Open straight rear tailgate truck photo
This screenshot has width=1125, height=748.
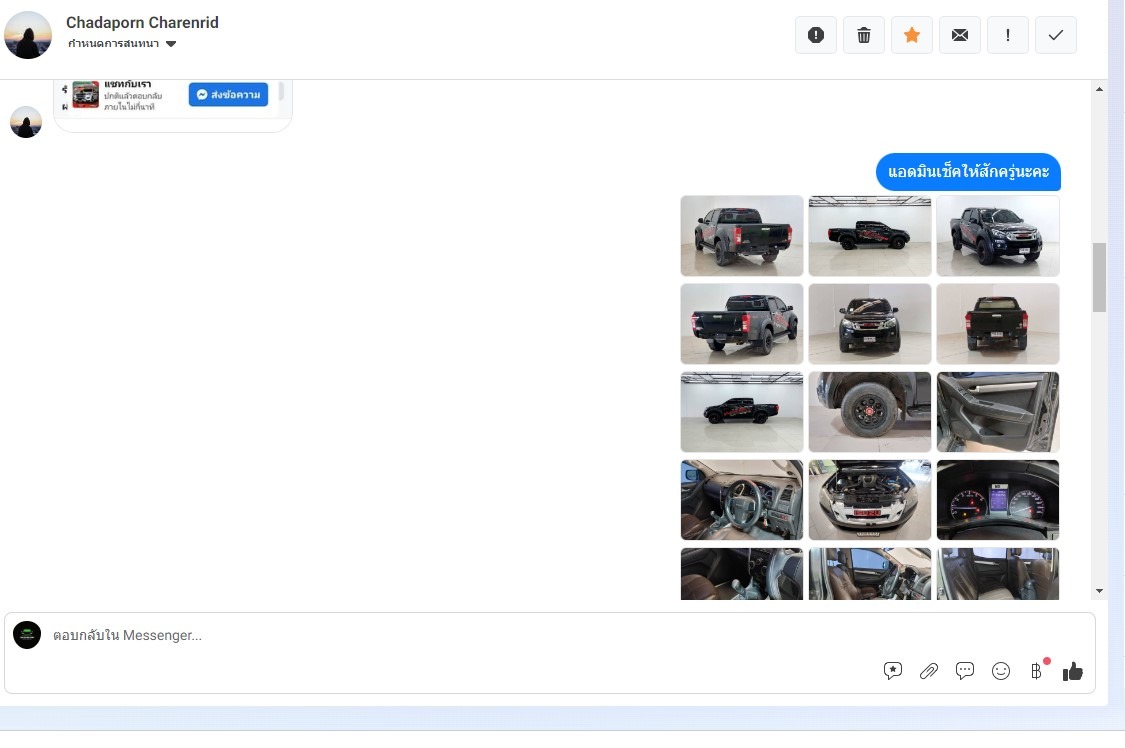pyautogui.click(x=998, y=324)
